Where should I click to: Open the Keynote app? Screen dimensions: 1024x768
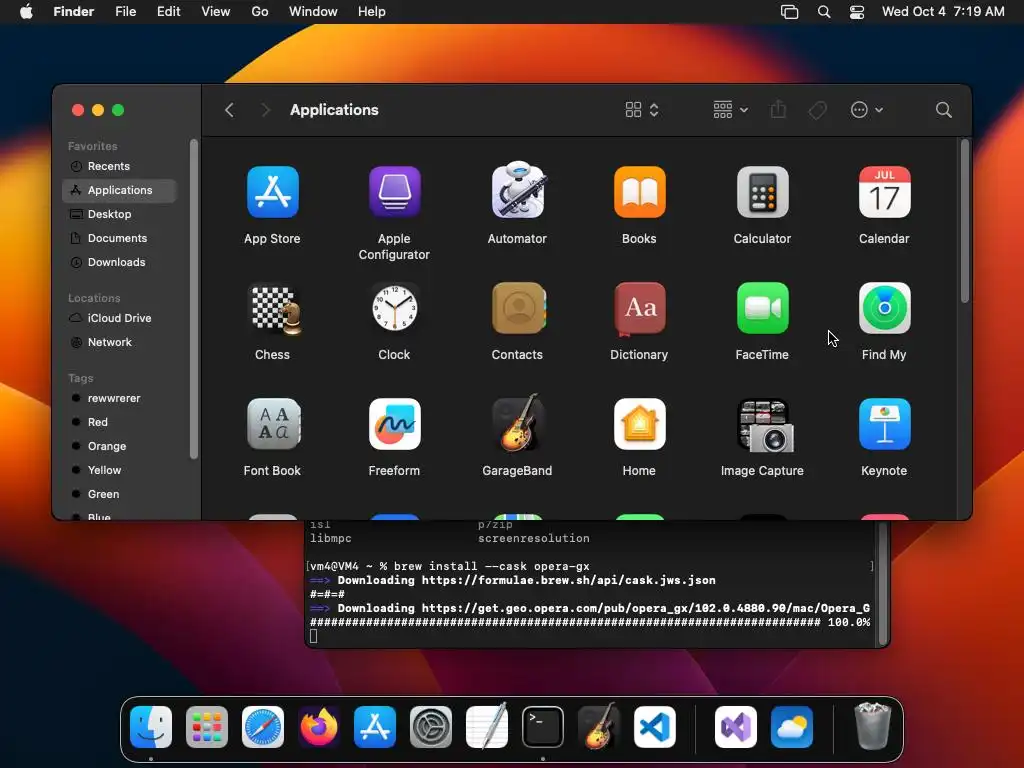(x=884, y=424)
